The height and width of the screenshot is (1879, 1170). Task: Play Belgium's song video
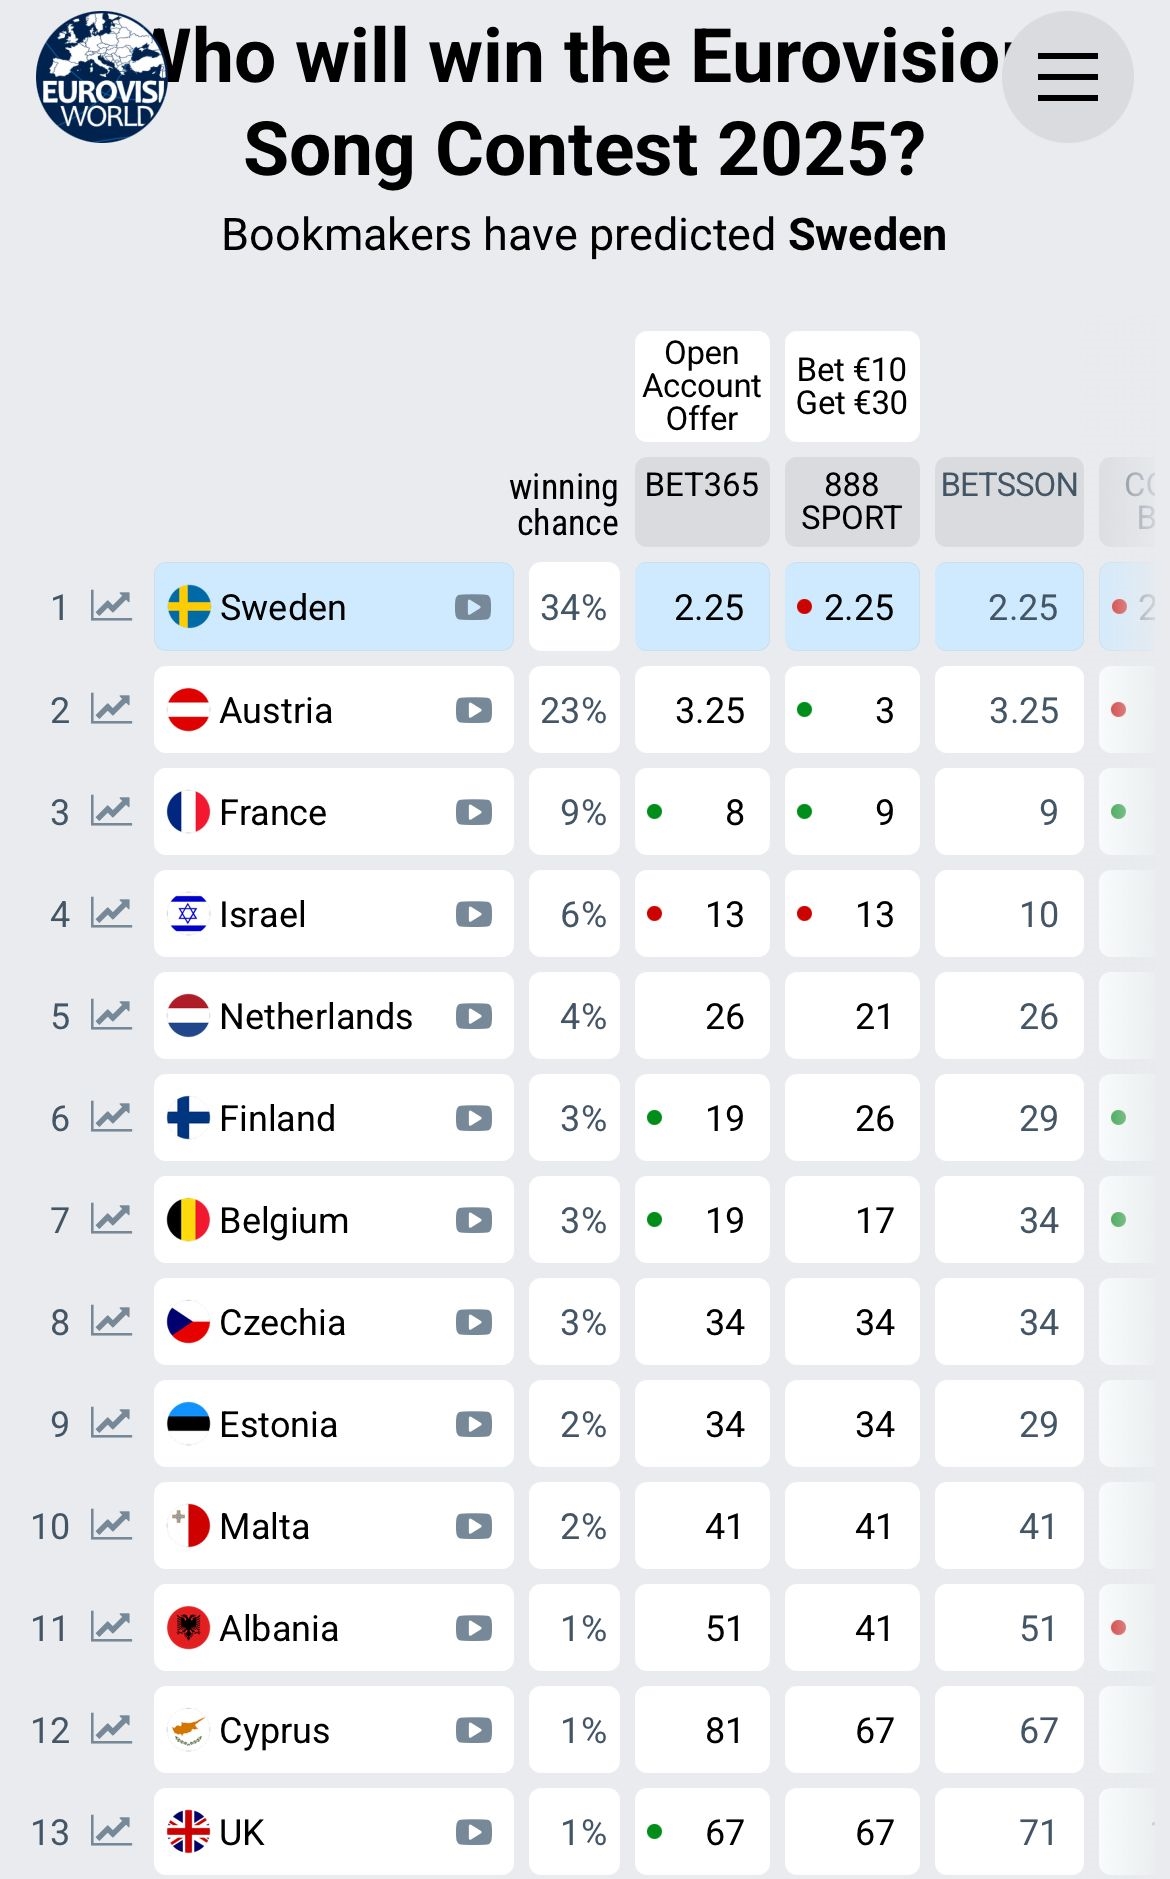pyautogui.click(x=473, y=1220)
